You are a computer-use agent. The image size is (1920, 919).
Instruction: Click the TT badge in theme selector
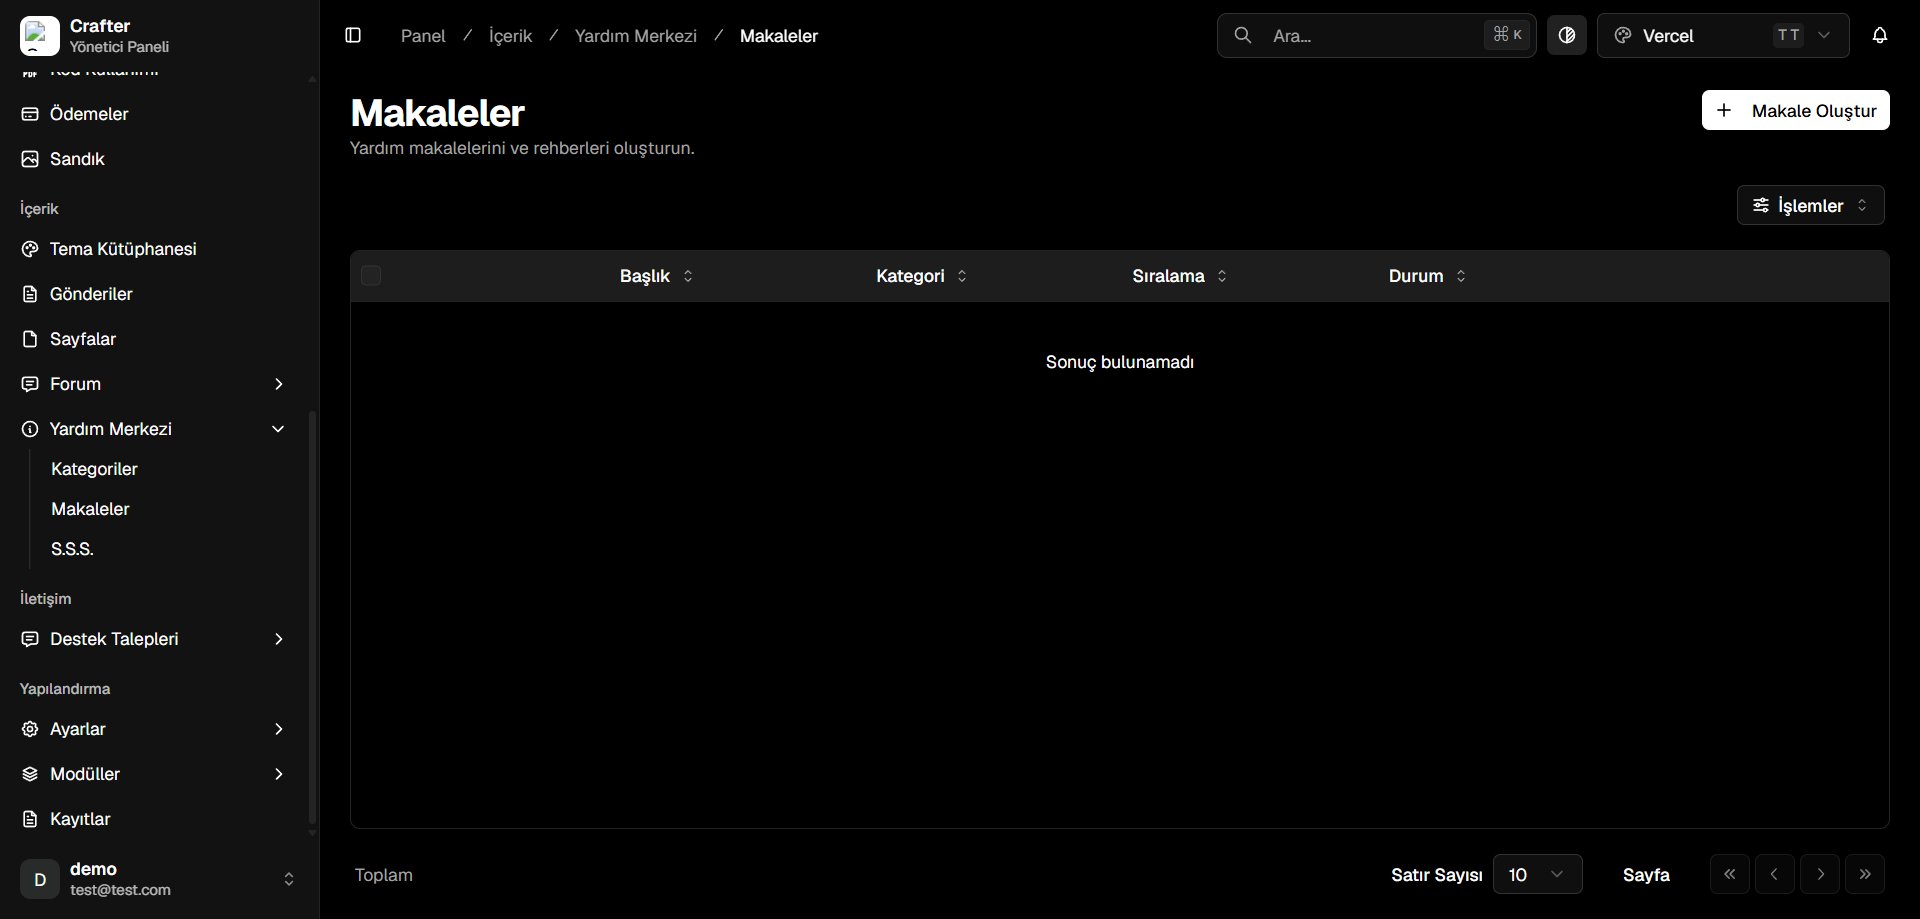tap(1788, 35)
